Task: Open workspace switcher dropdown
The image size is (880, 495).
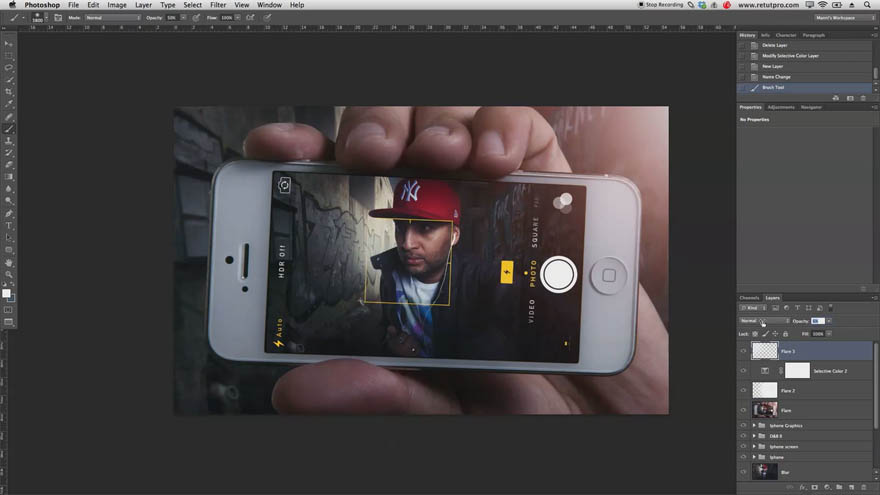Action: 845,18
